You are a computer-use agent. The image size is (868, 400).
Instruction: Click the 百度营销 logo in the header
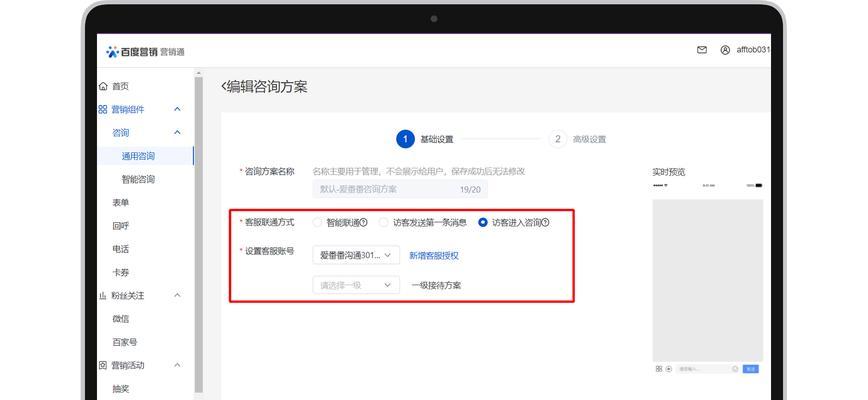click(x=132, y=51)
